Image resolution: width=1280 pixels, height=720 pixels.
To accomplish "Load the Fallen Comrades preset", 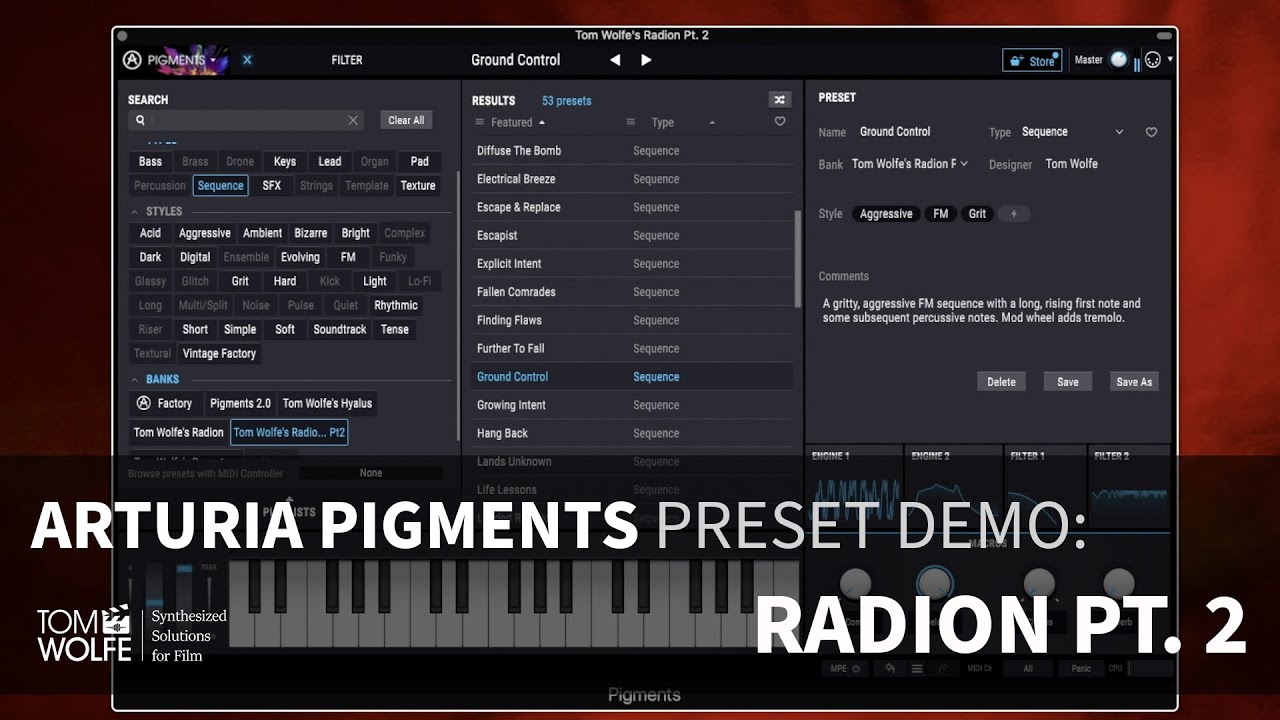I will pyautogui.click(x=632, y=292).
